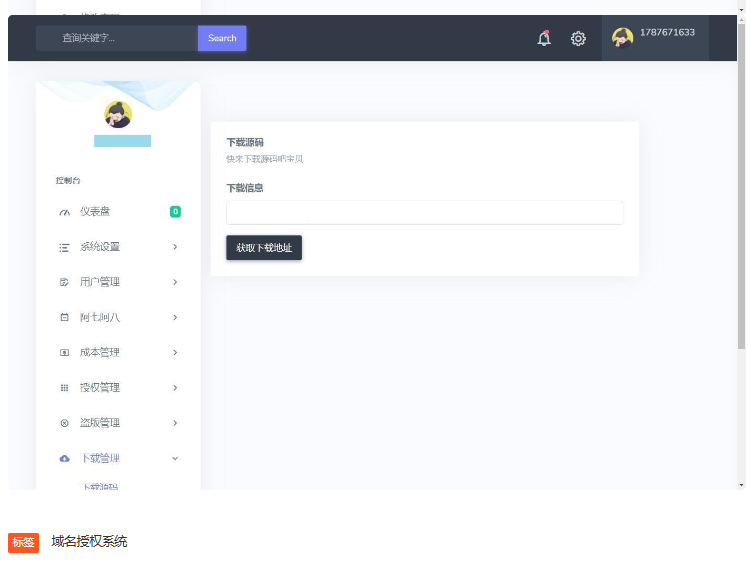
Task: Click the 系统设置 list icon
Action: click(65, 247)
